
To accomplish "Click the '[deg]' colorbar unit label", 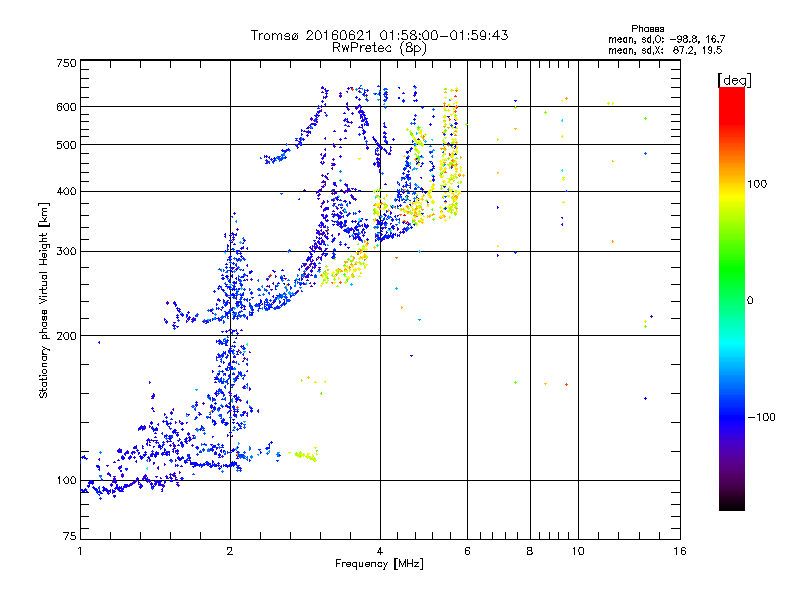I will pos(734,80).
